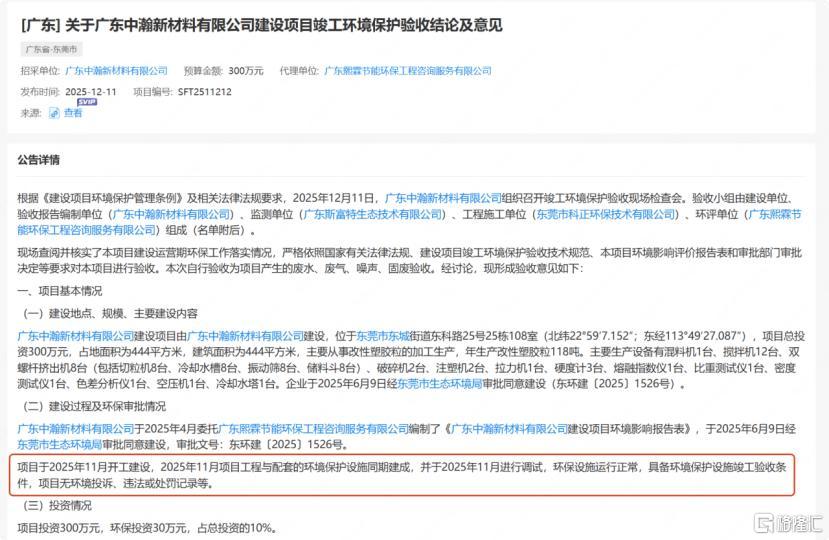Click the 发布时间 value 2025-12-11
The height and width of the screenshot is (540, 829).
coord(91,91)
